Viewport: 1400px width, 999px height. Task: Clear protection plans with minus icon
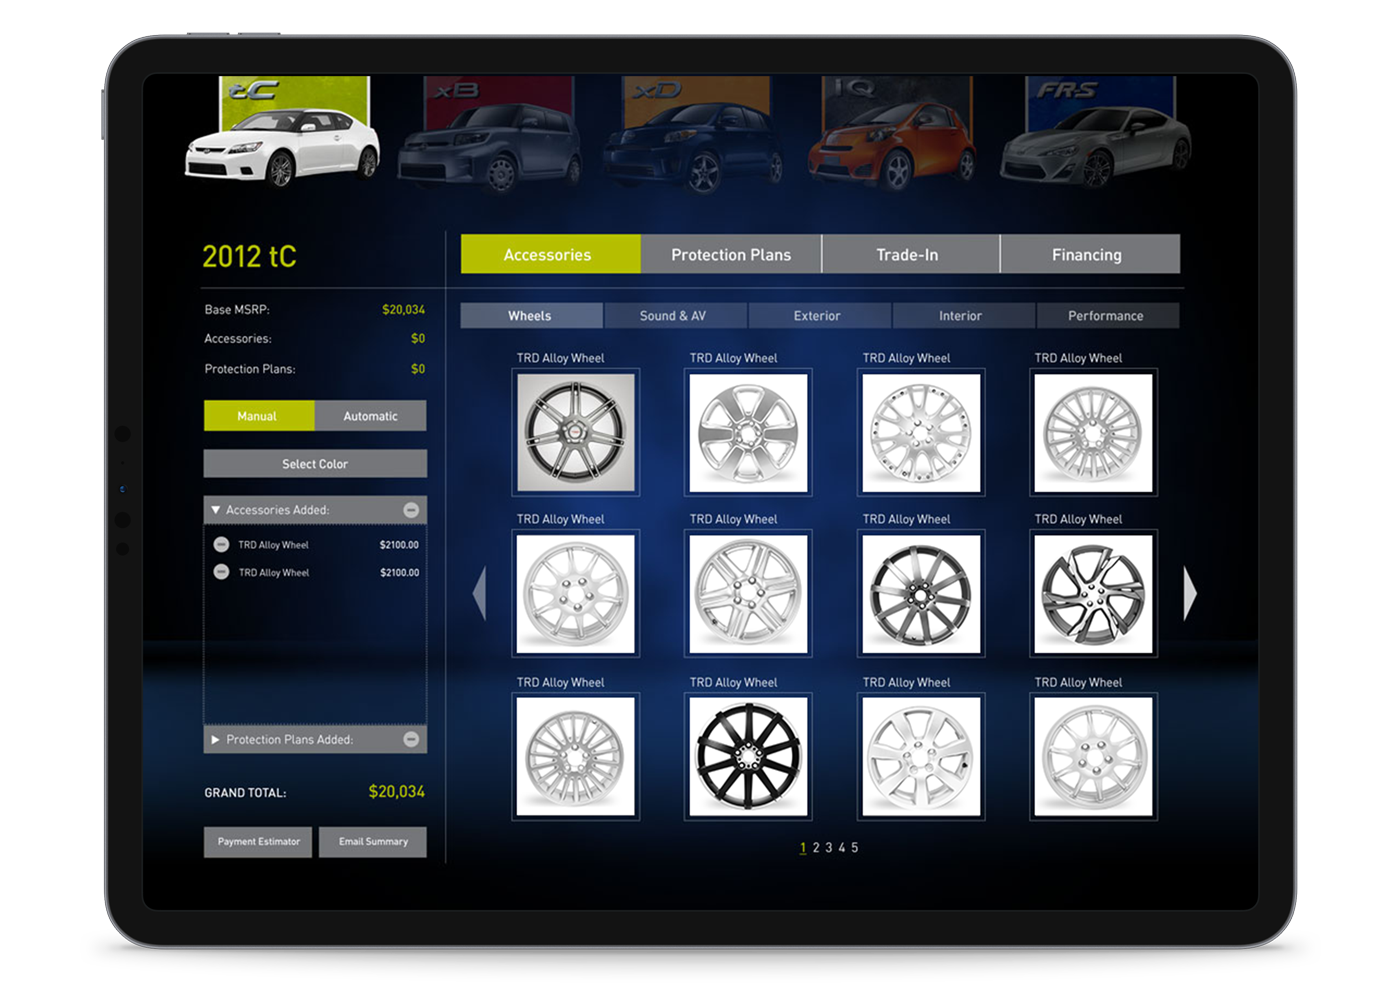pyautogui.click(x=411, y=739)
